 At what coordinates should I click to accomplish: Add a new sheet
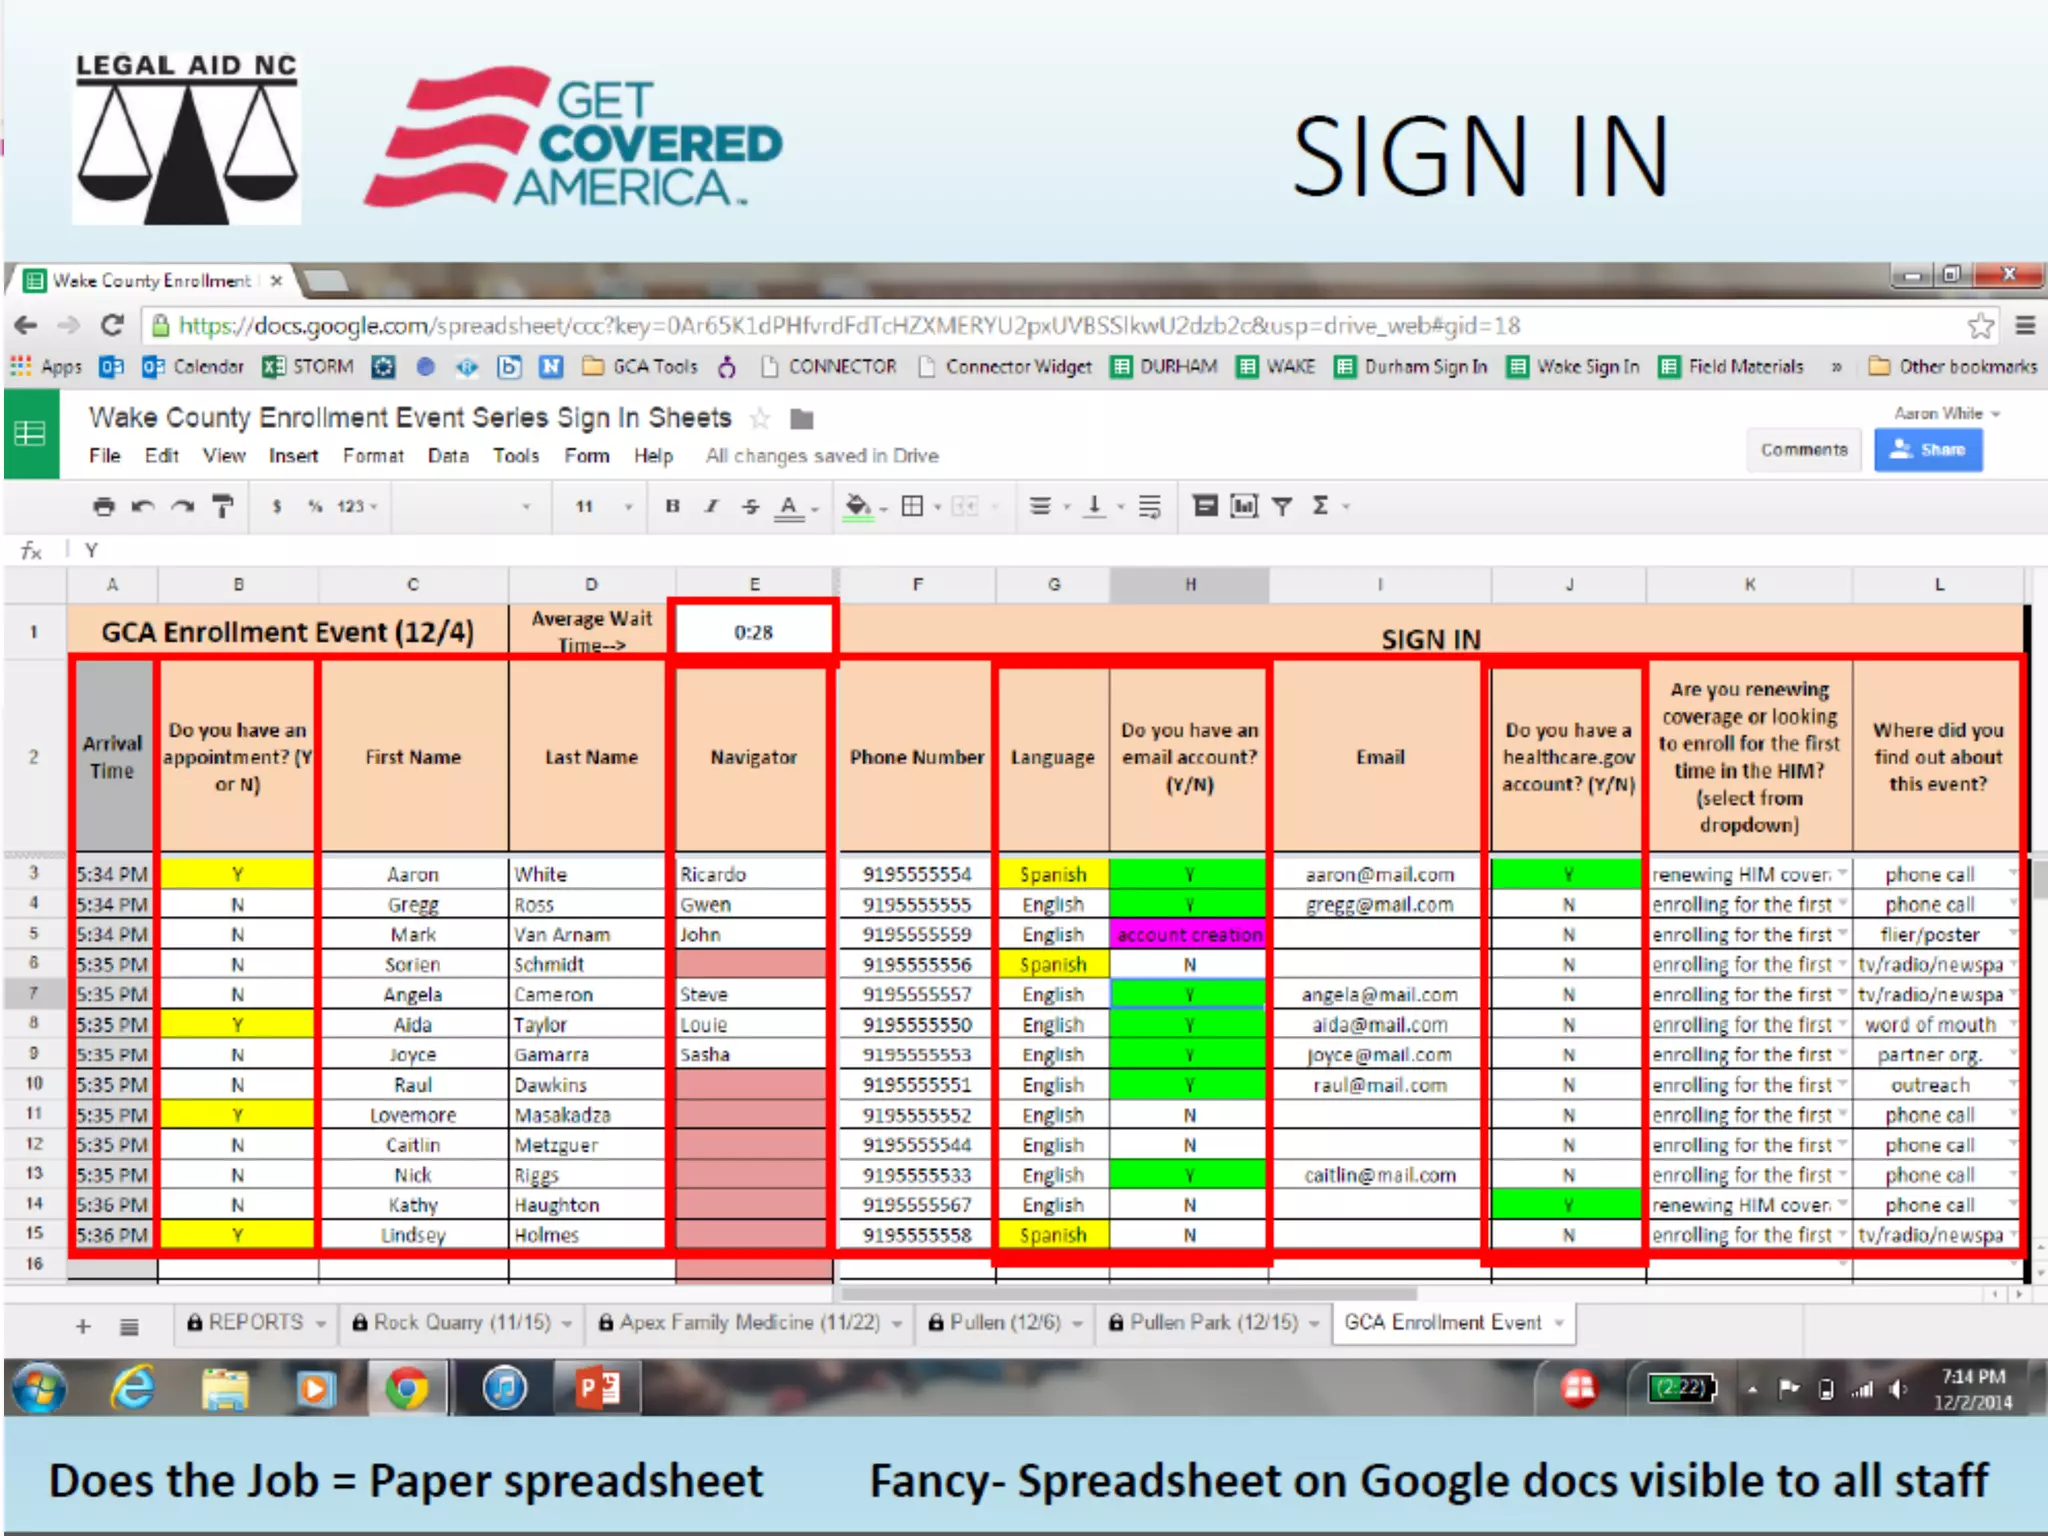83,1327
